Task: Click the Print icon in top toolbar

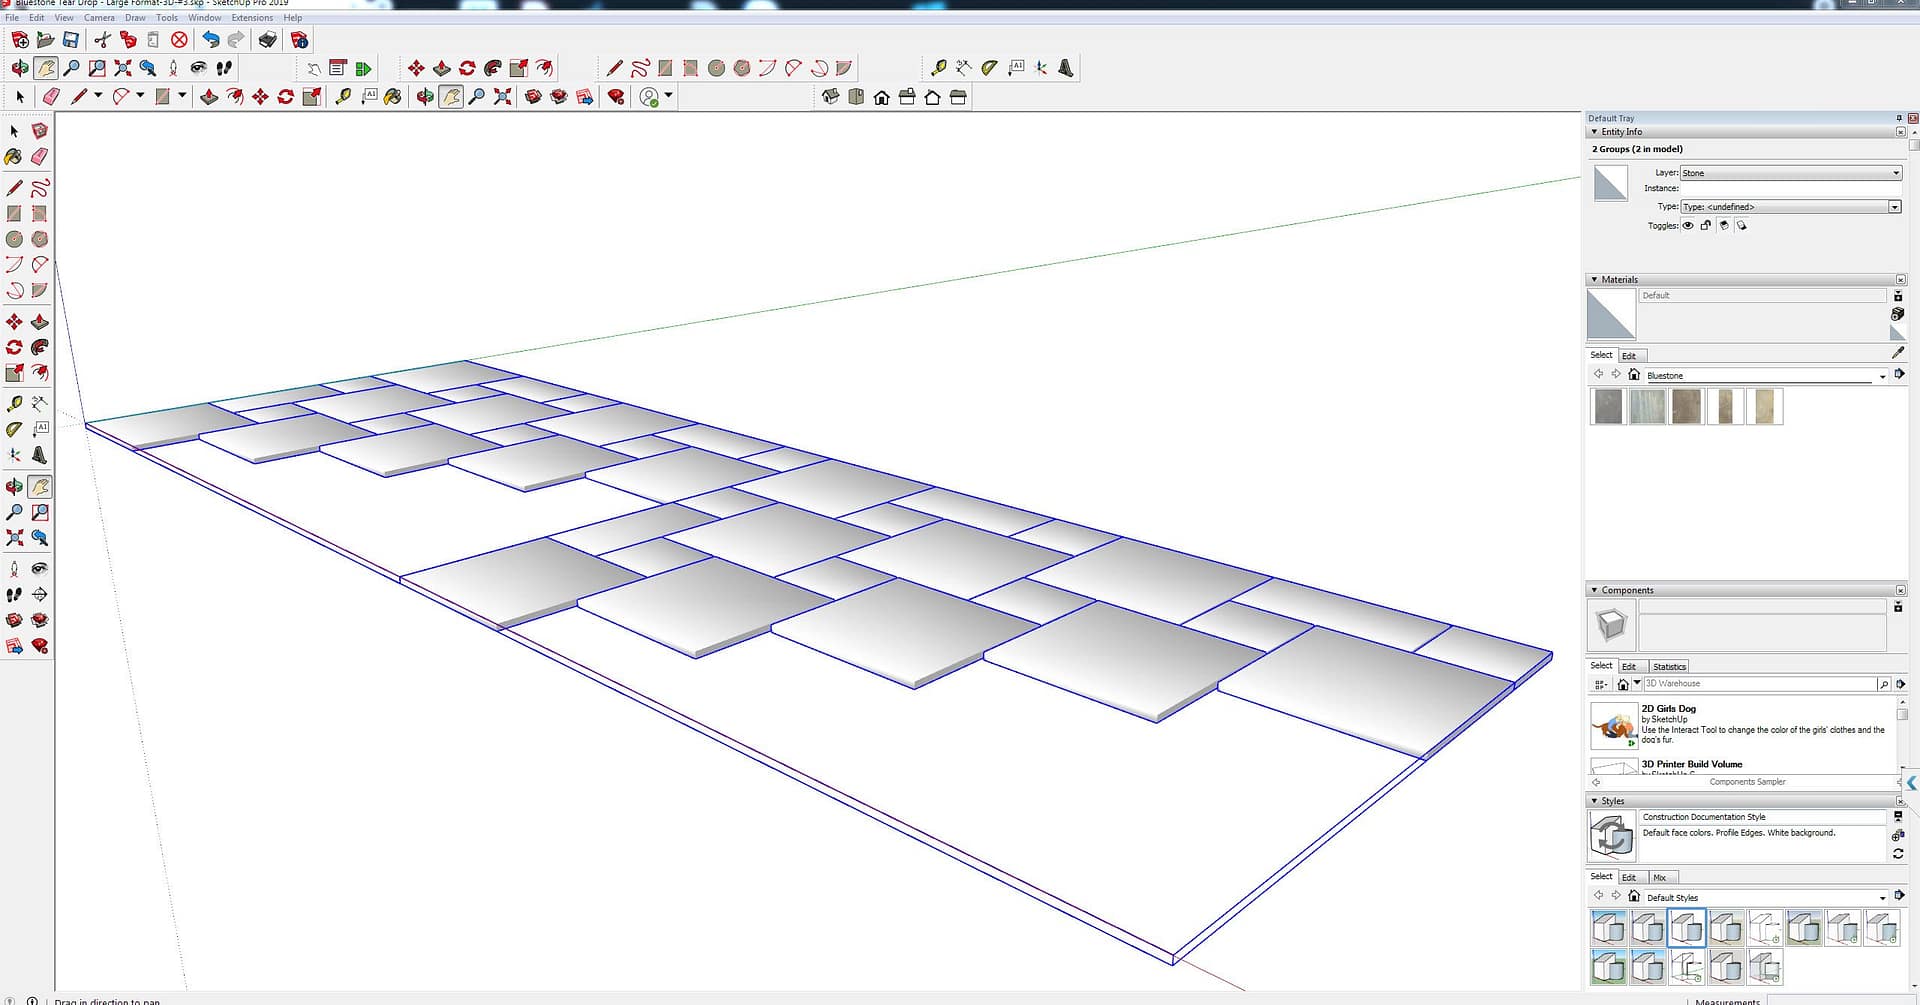Action: coord(267,40)
